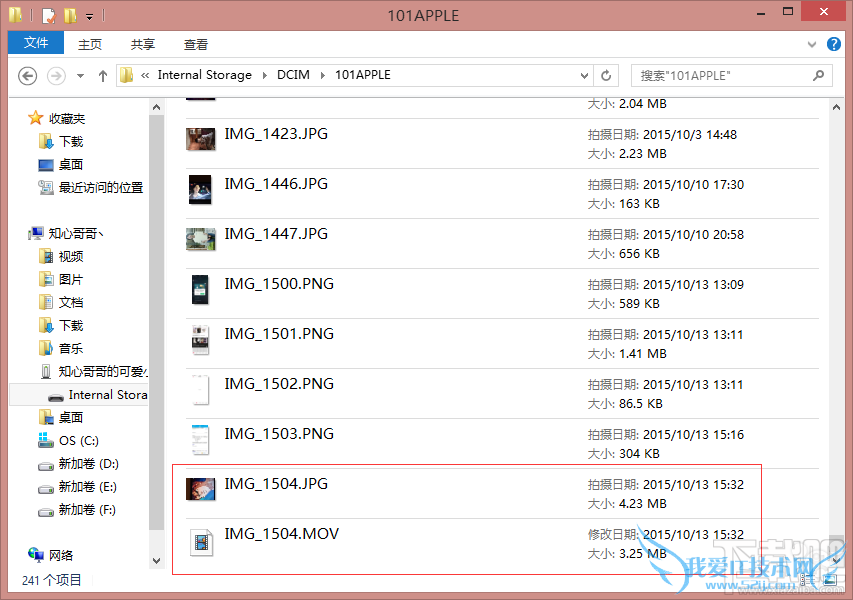Open the OS (C:) drive

69,441
